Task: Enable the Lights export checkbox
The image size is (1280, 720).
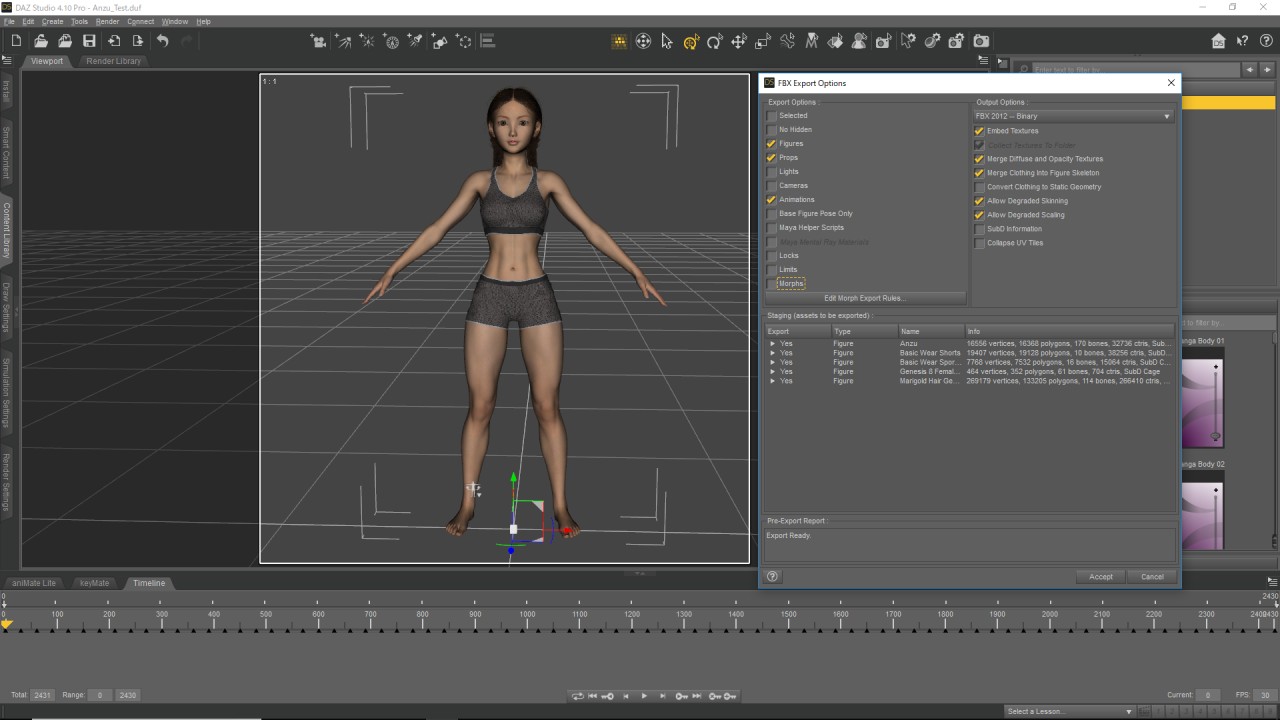Action: pos(772,172)
